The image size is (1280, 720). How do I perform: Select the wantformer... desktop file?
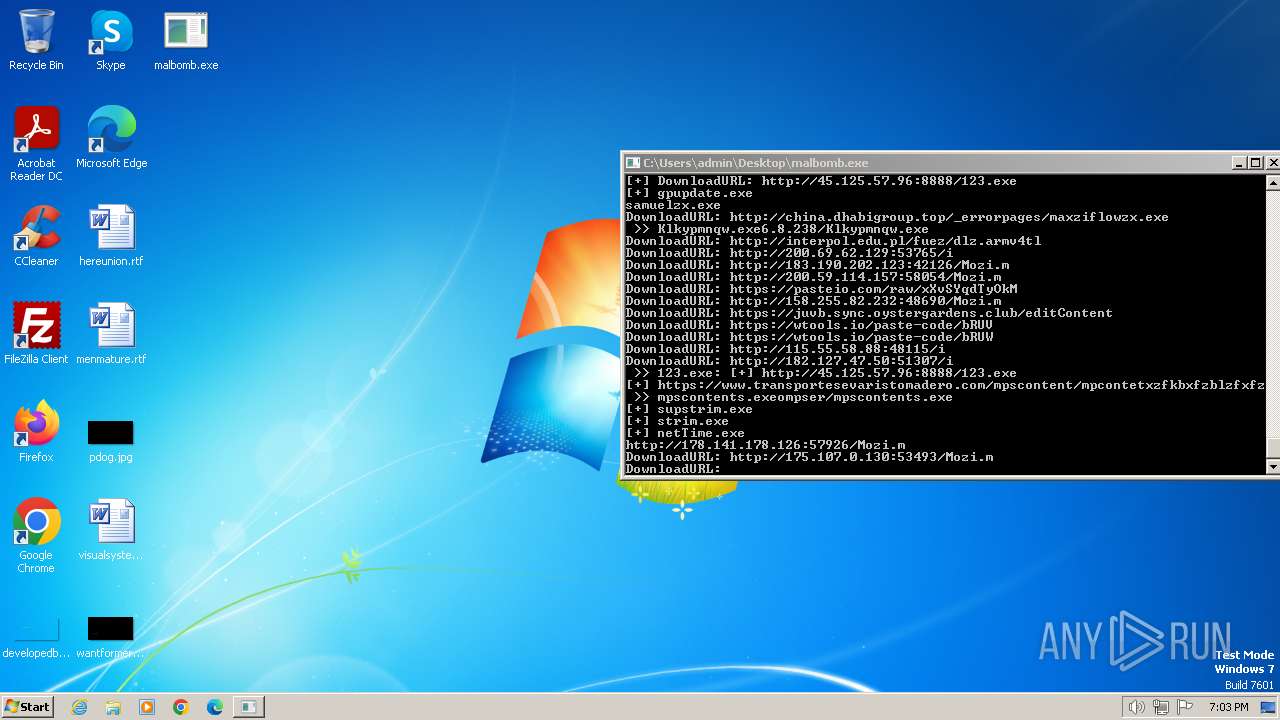pos(111,639)
